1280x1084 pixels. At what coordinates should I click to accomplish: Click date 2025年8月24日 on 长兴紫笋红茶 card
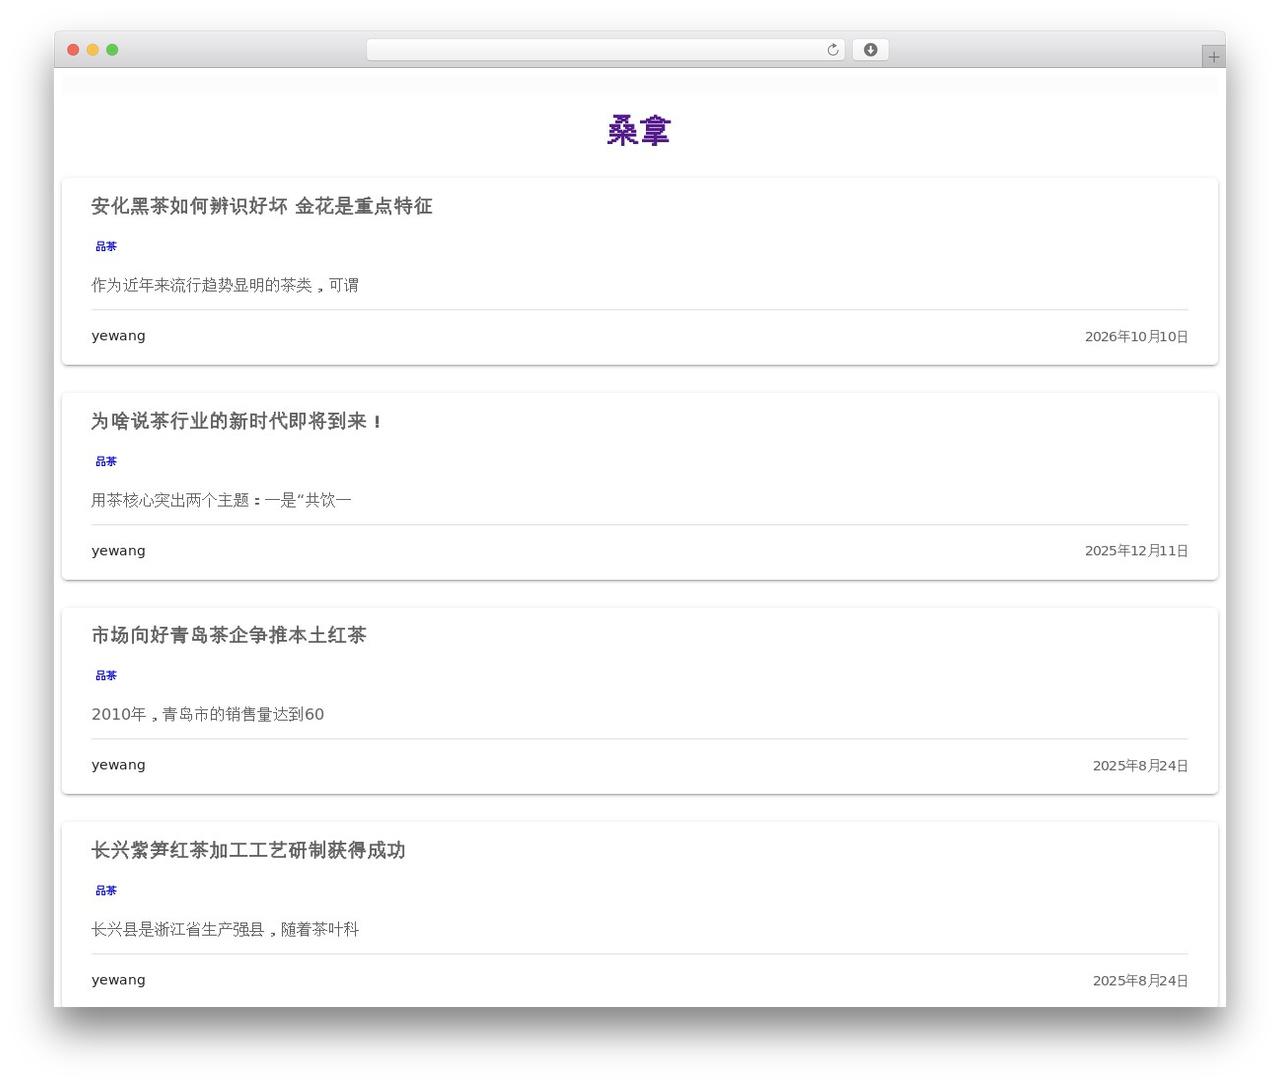pyautogui.click(x=1140, y=981)
